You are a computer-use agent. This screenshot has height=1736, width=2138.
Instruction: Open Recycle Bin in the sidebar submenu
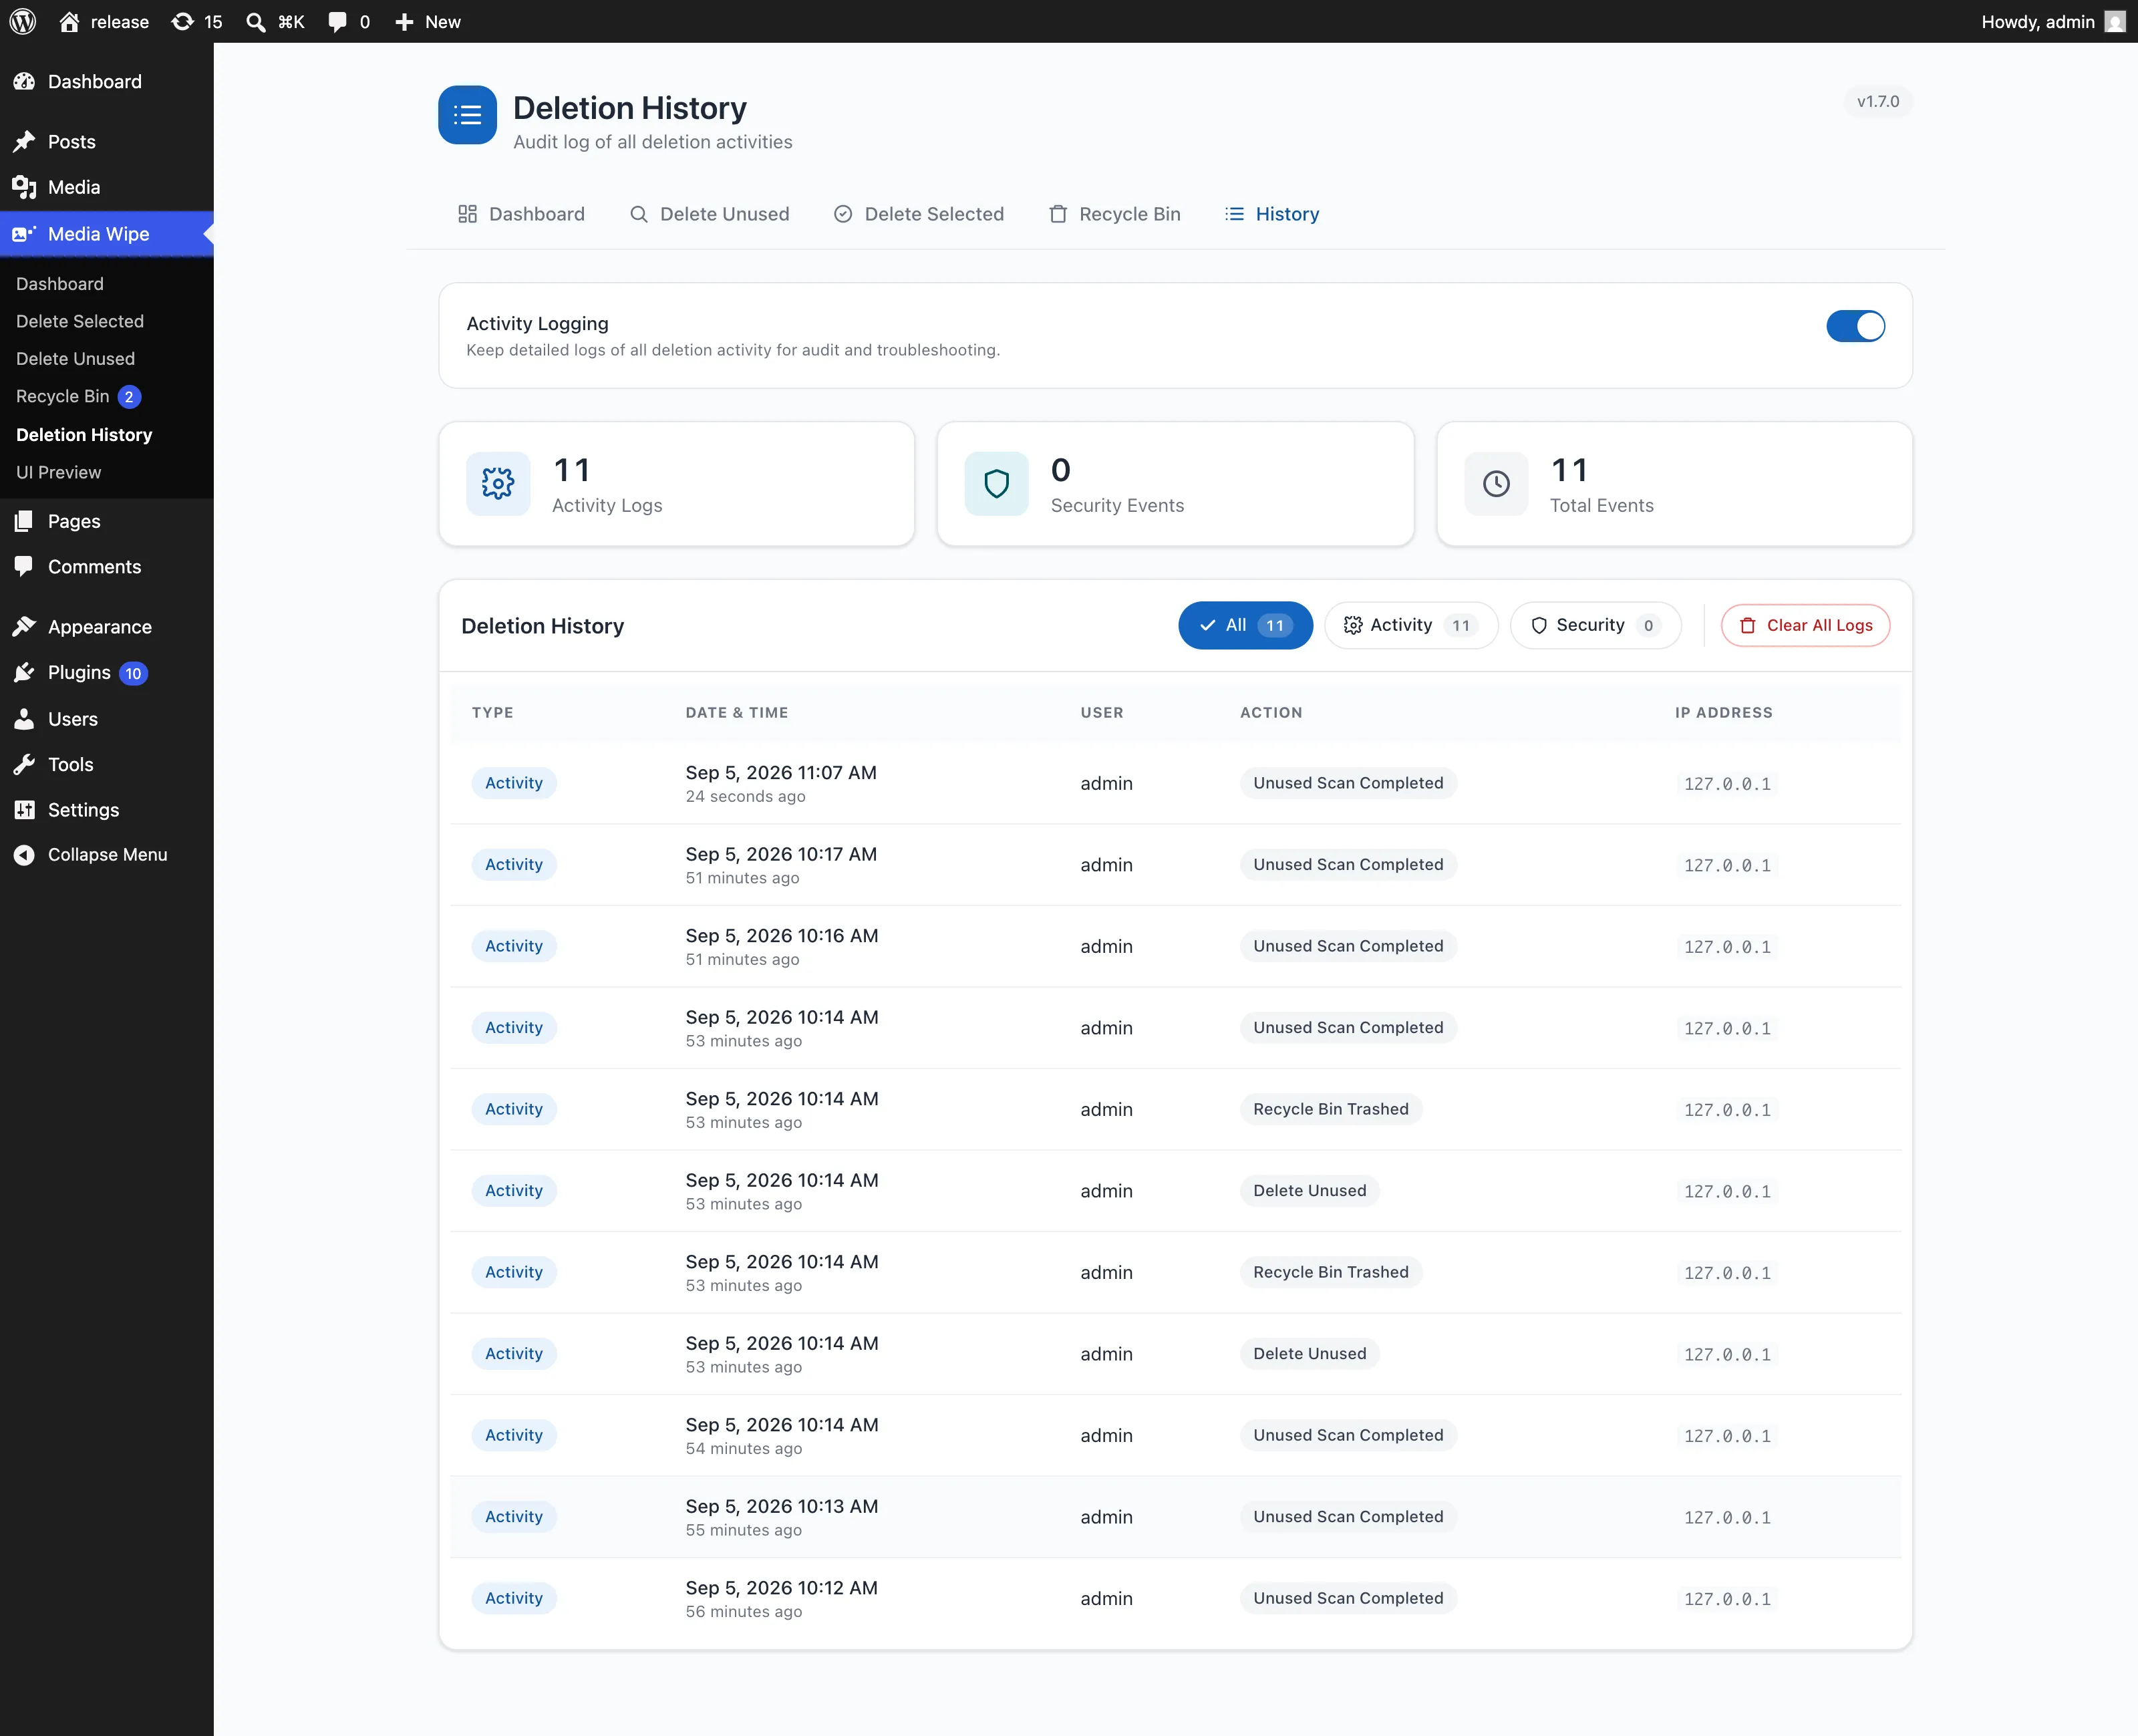tap(62, 397)
